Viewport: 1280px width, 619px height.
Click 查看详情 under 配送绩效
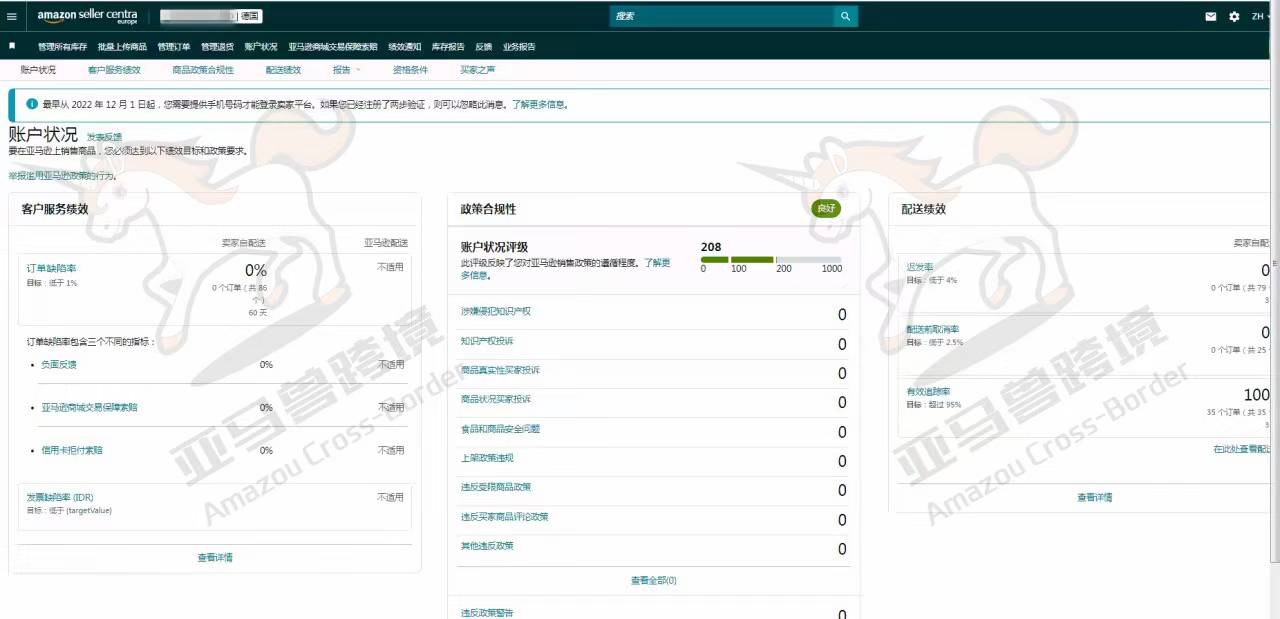[1094, 498]
